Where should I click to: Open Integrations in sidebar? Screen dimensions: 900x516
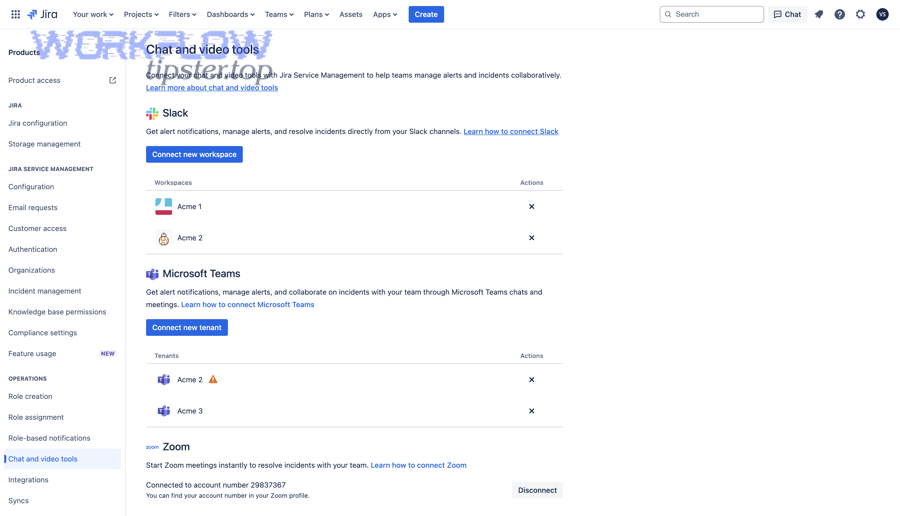(28, 480)
